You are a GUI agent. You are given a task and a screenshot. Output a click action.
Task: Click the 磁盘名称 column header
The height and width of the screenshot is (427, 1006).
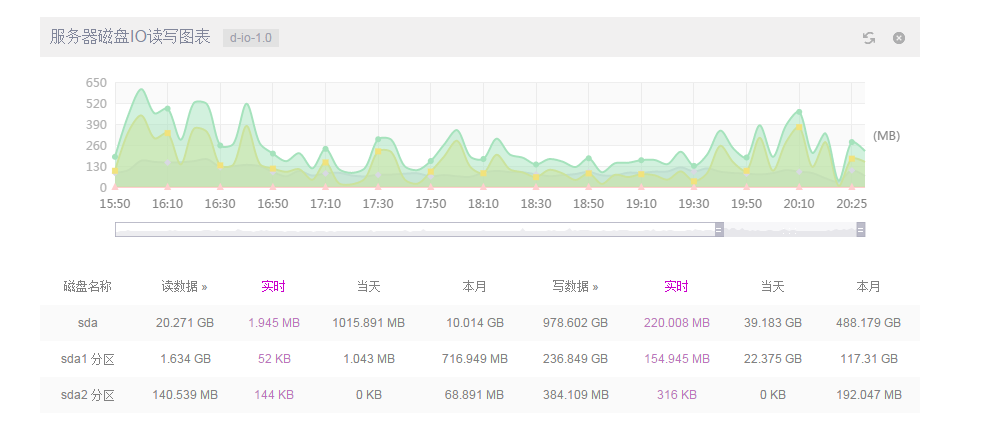tap(87, 286)
